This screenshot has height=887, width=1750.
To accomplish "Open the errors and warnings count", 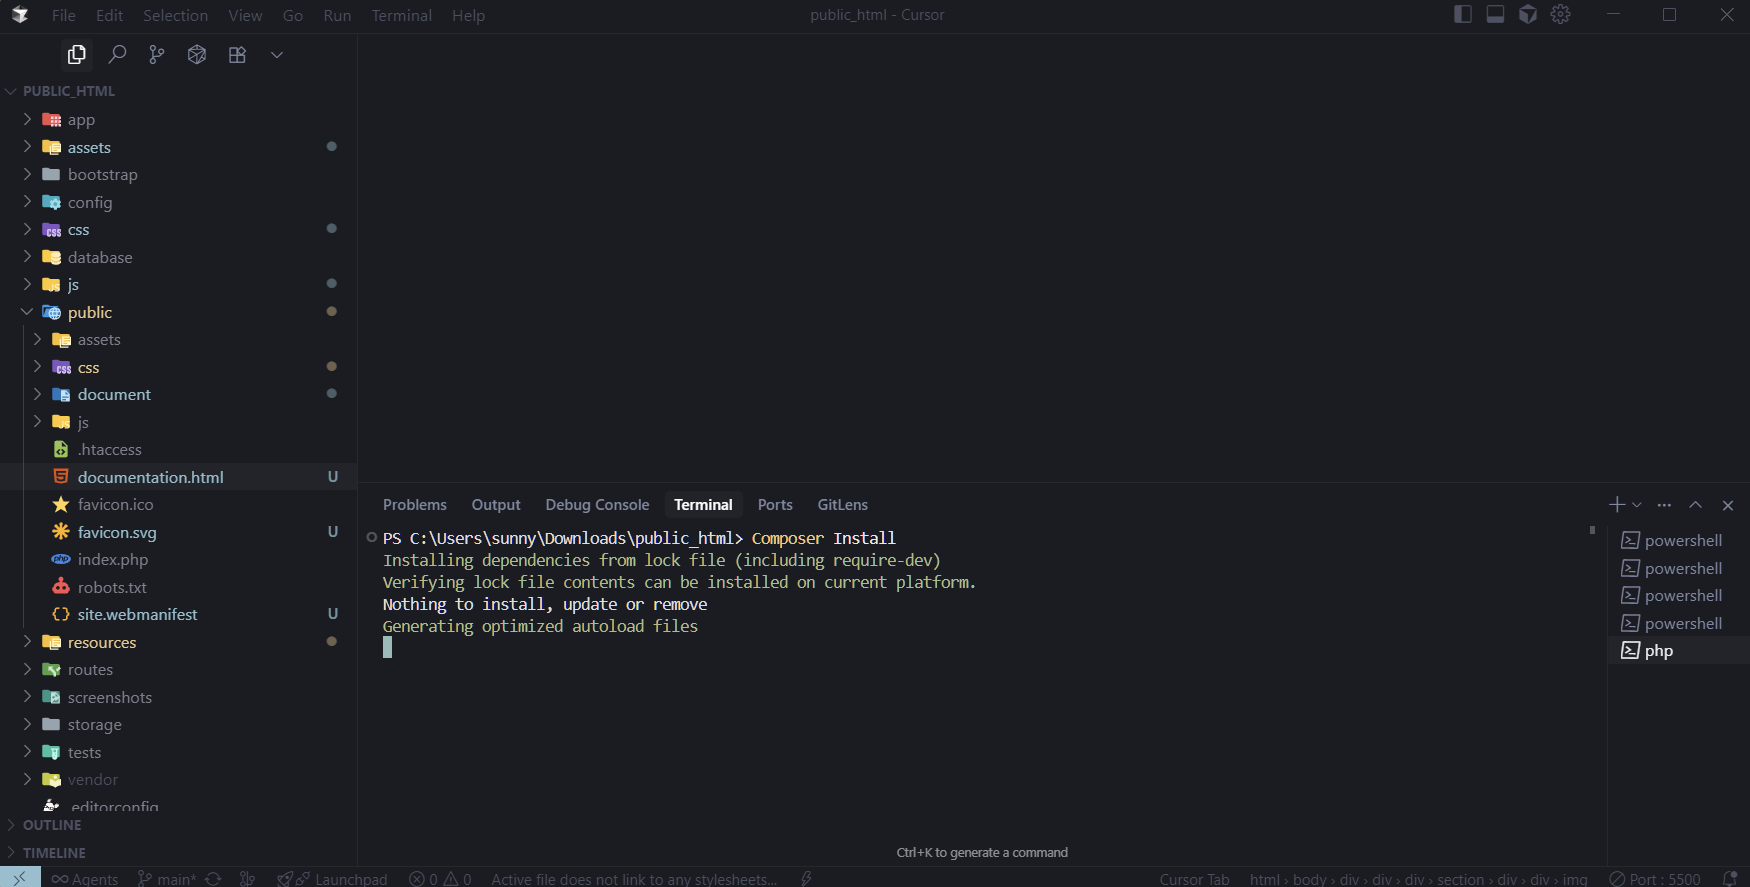I will tap(440, 879).
